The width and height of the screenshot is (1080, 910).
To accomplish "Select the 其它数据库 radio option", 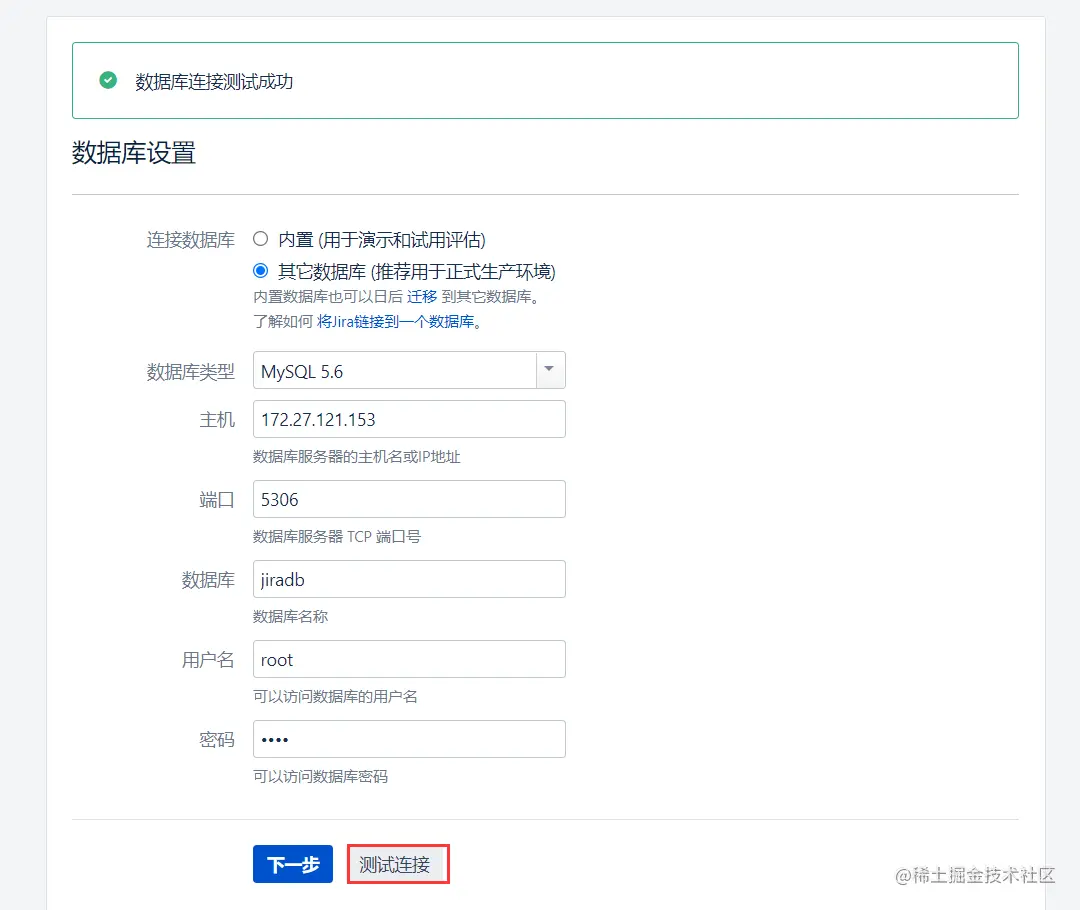I will (x=260, y=271).
